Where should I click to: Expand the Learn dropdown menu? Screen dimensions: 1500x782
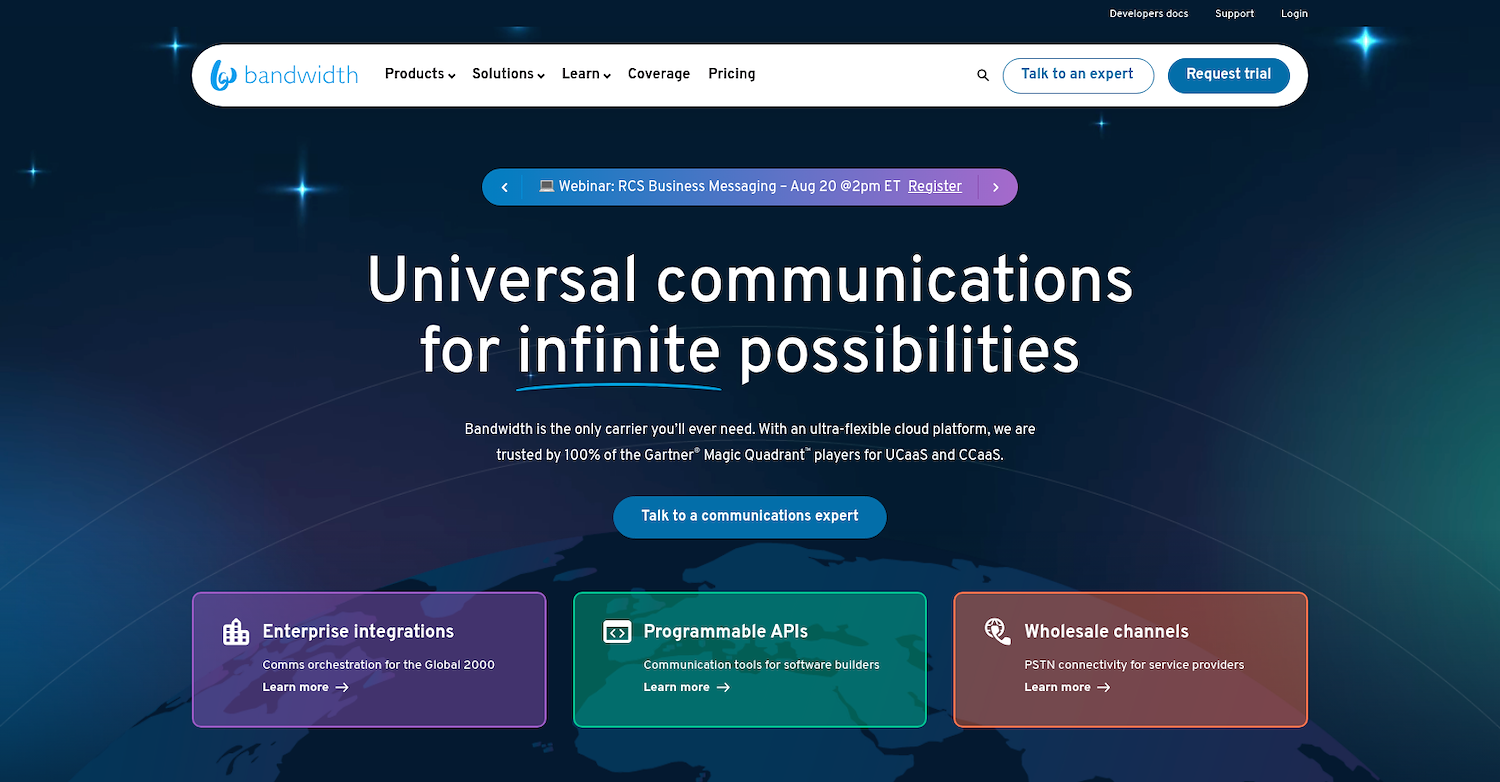click(x=586, y=74)
